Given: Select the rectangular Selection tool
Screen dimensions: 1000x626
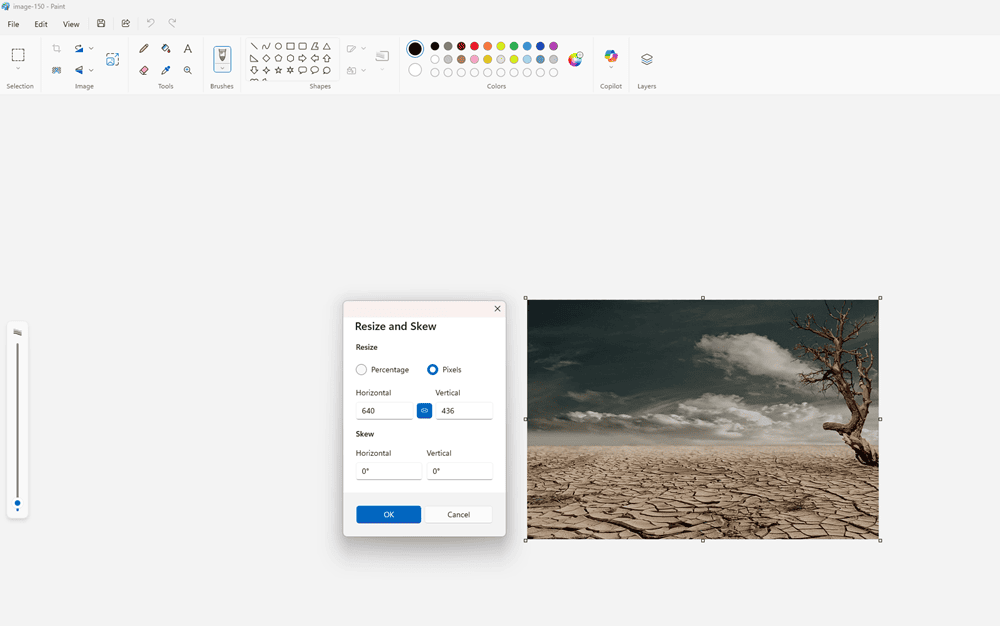Looking at the screenshot, I should click(x=18, y=55).
